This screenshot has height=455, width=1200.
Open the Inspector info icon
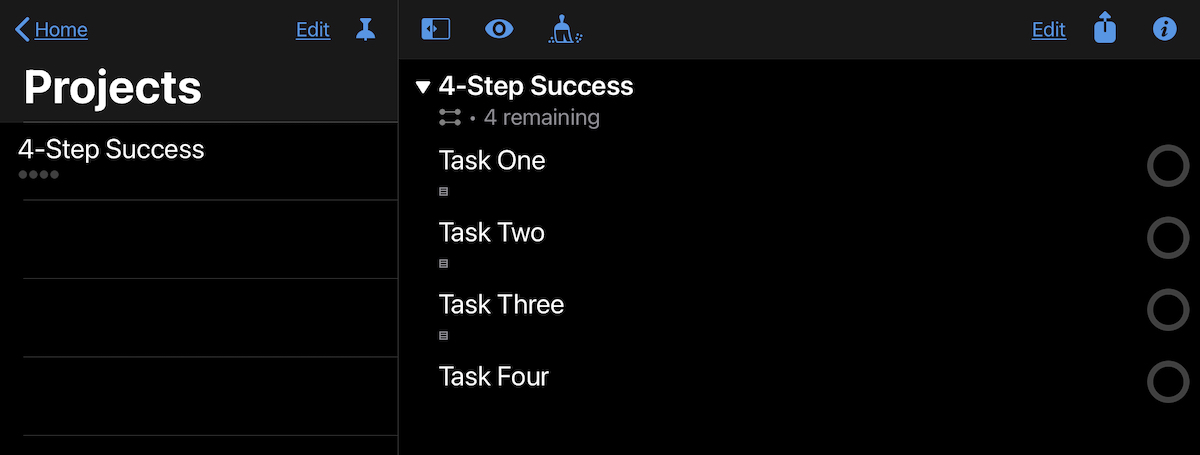coord(1164,30)
